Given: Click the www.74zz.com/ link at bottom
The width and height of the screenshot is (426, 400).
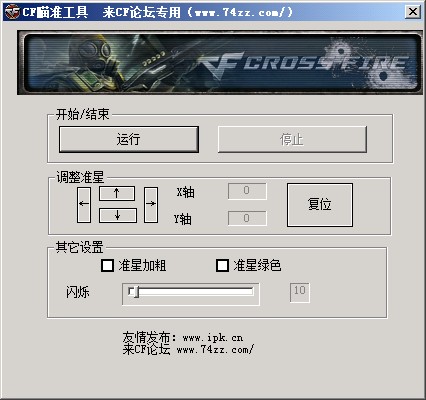Looking at the screenshot, I should [x=215, y=350].
